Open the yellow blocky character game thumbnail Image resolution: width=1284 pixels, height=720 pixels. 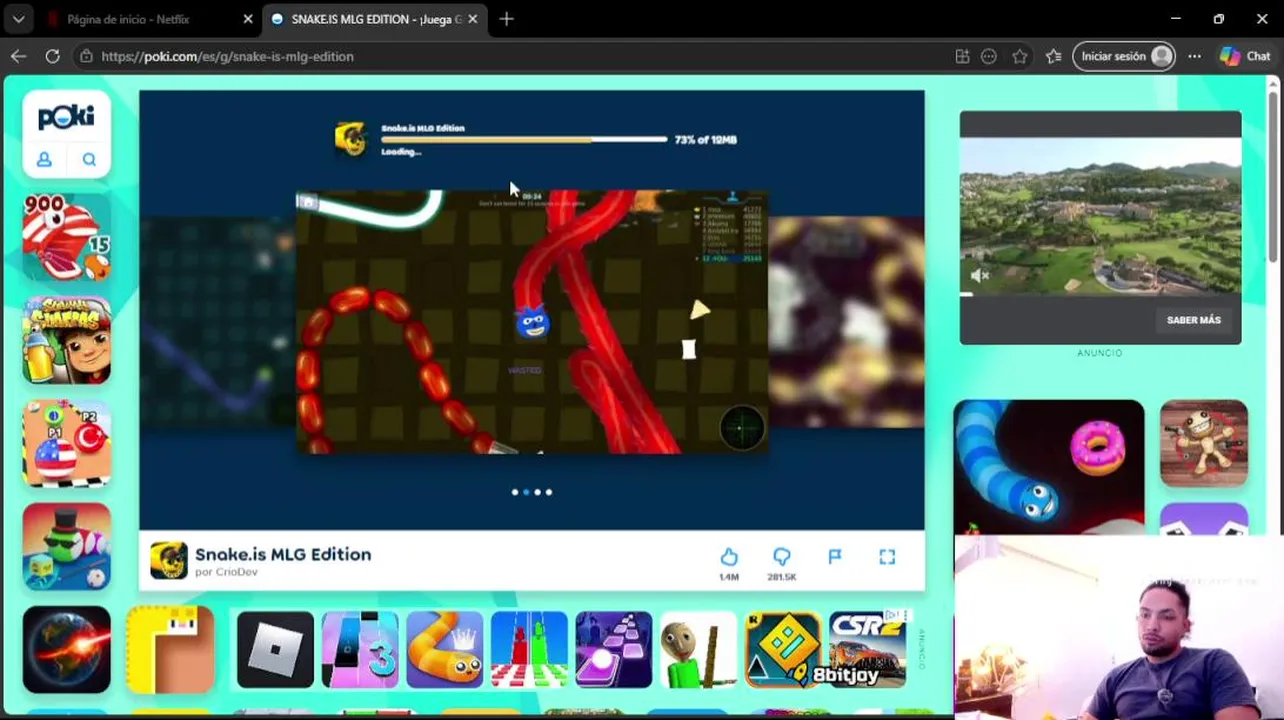pos(170,649)
